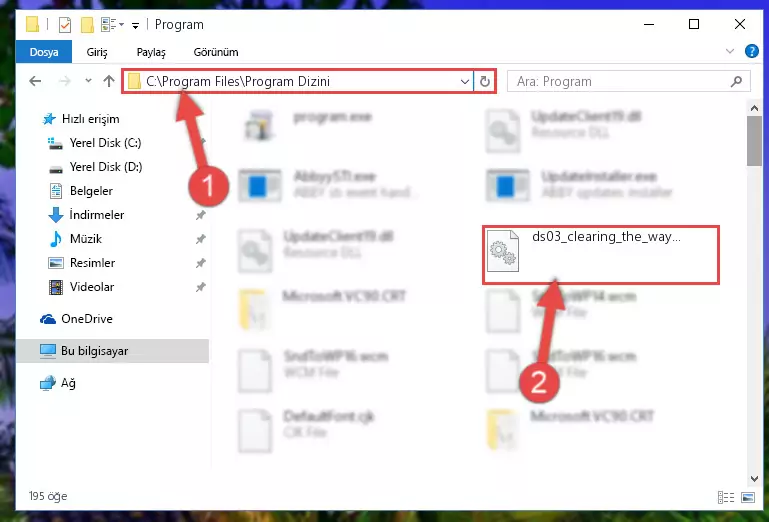Click the Ağ network icon
This screenshot has width=769, height=522.
pyautogui.click(x=48, y=383)
